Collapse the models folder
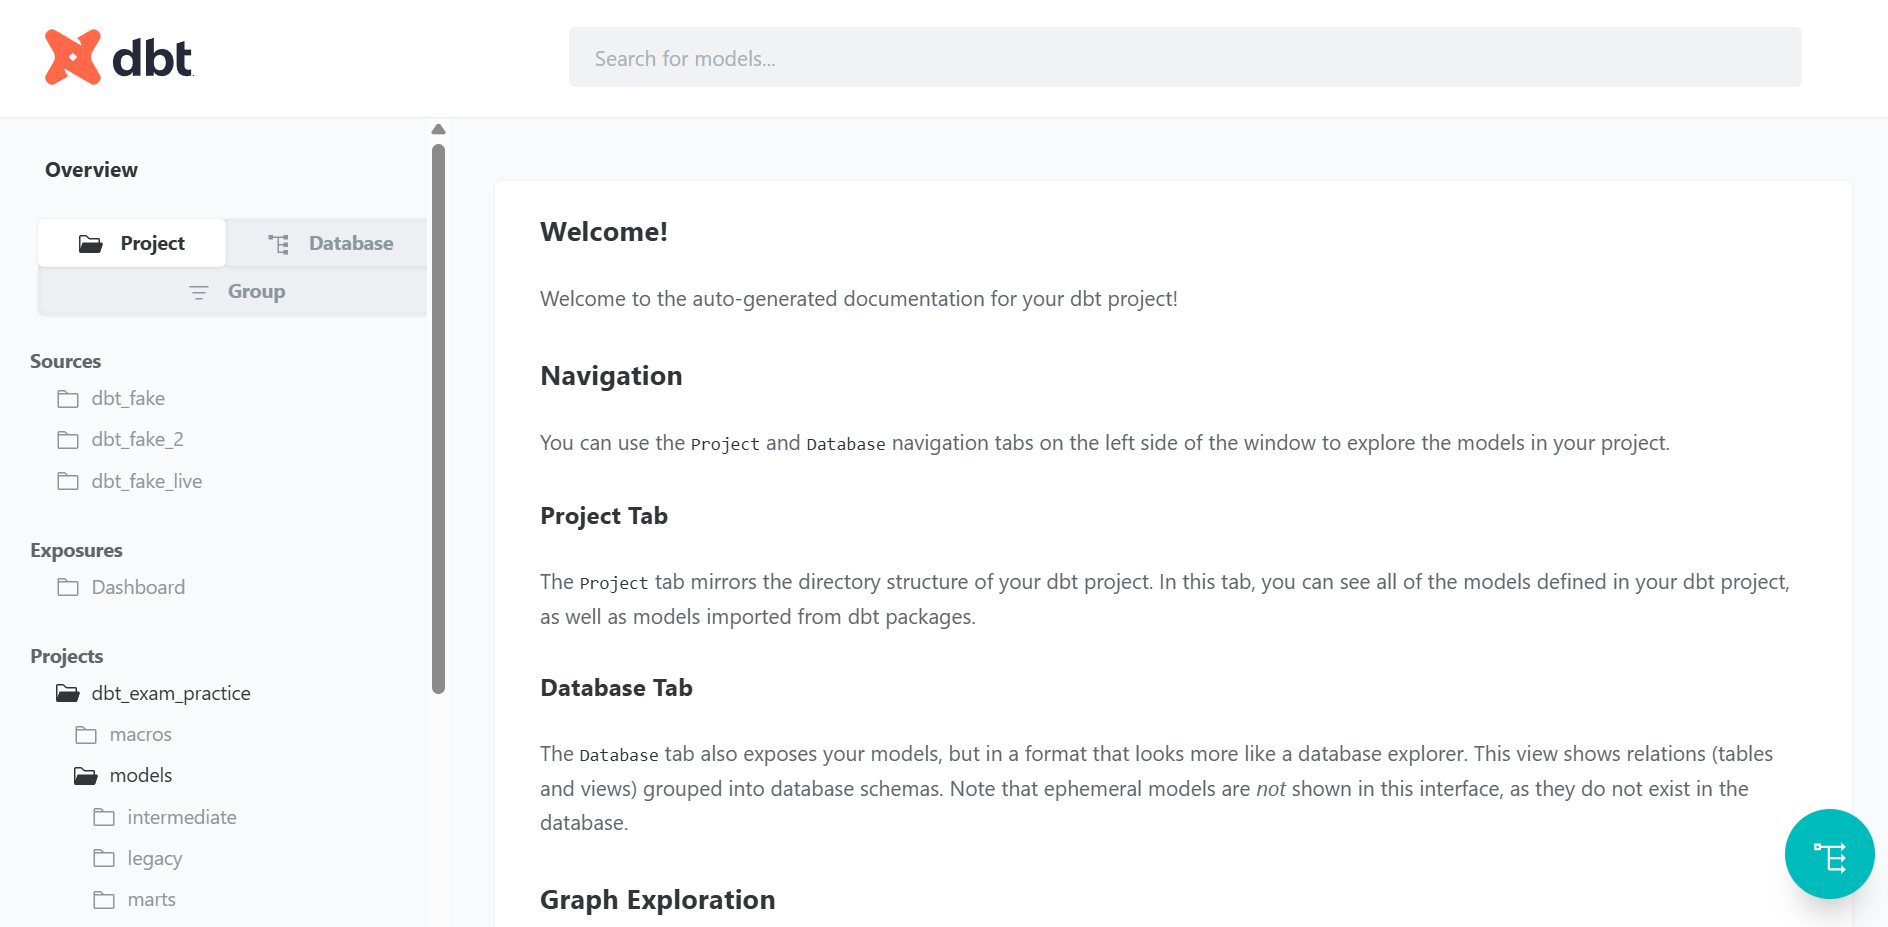The height and width of the screenshot is (927, 1888). 141,775
